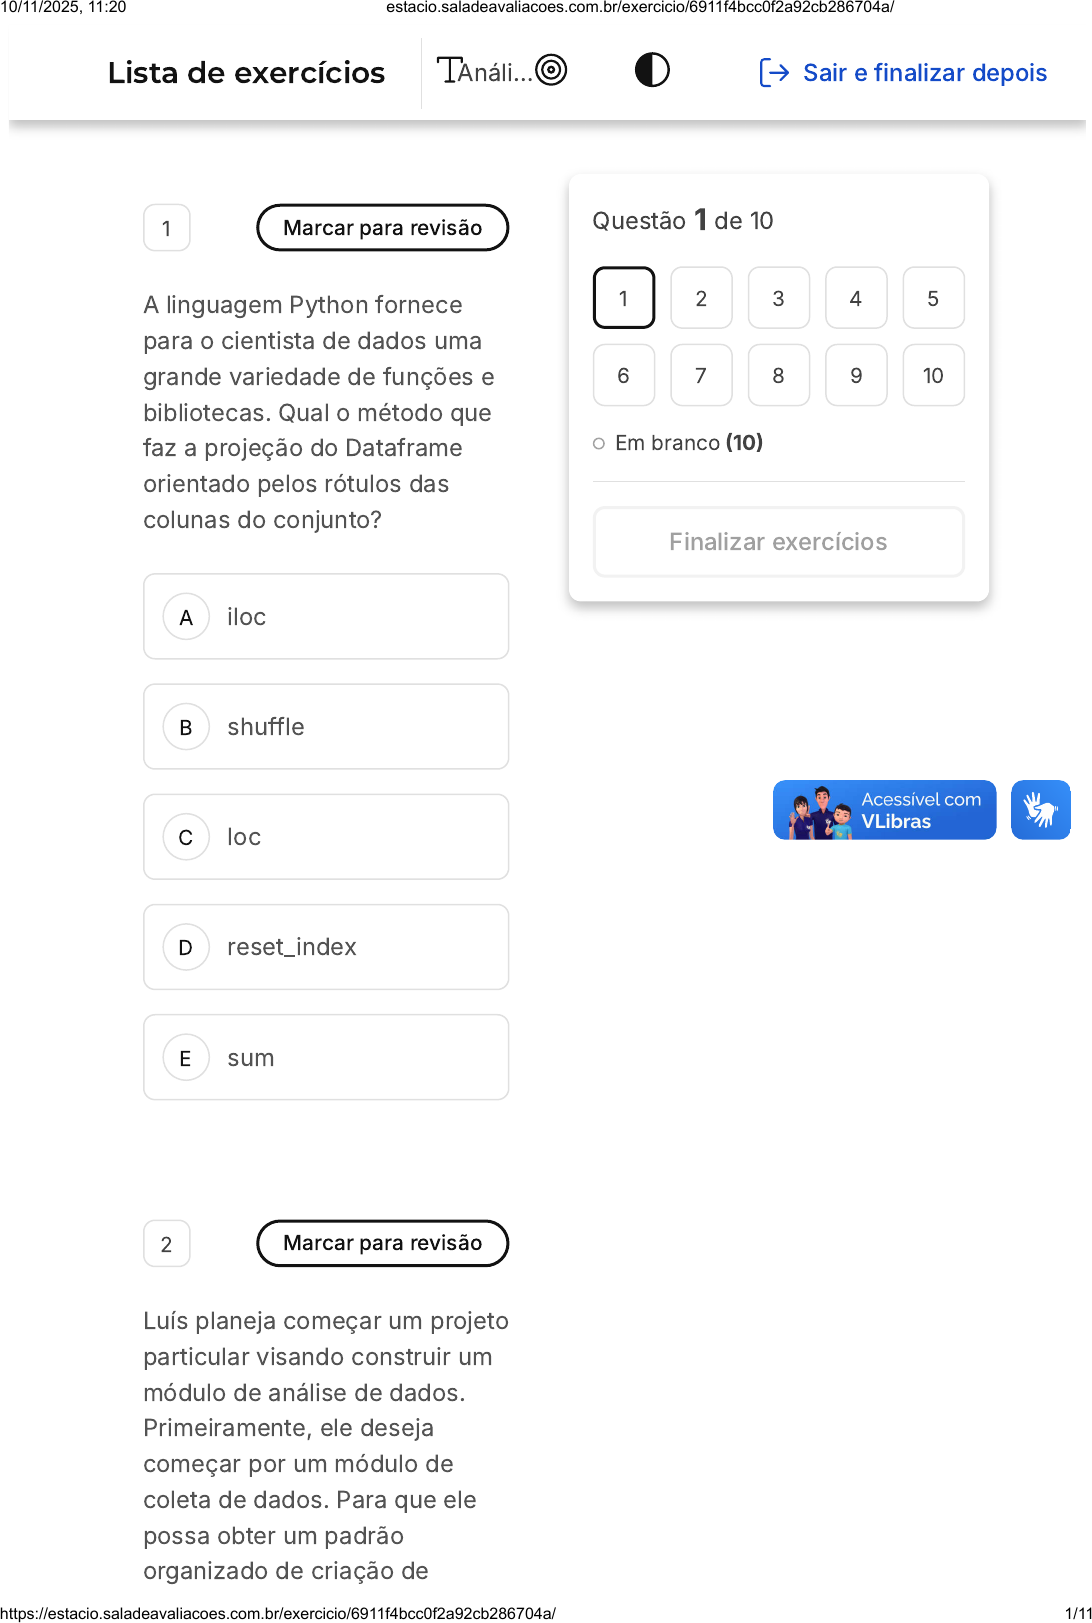Click the question 2 number badge

pyautogui.click(x=167, y=1244)
